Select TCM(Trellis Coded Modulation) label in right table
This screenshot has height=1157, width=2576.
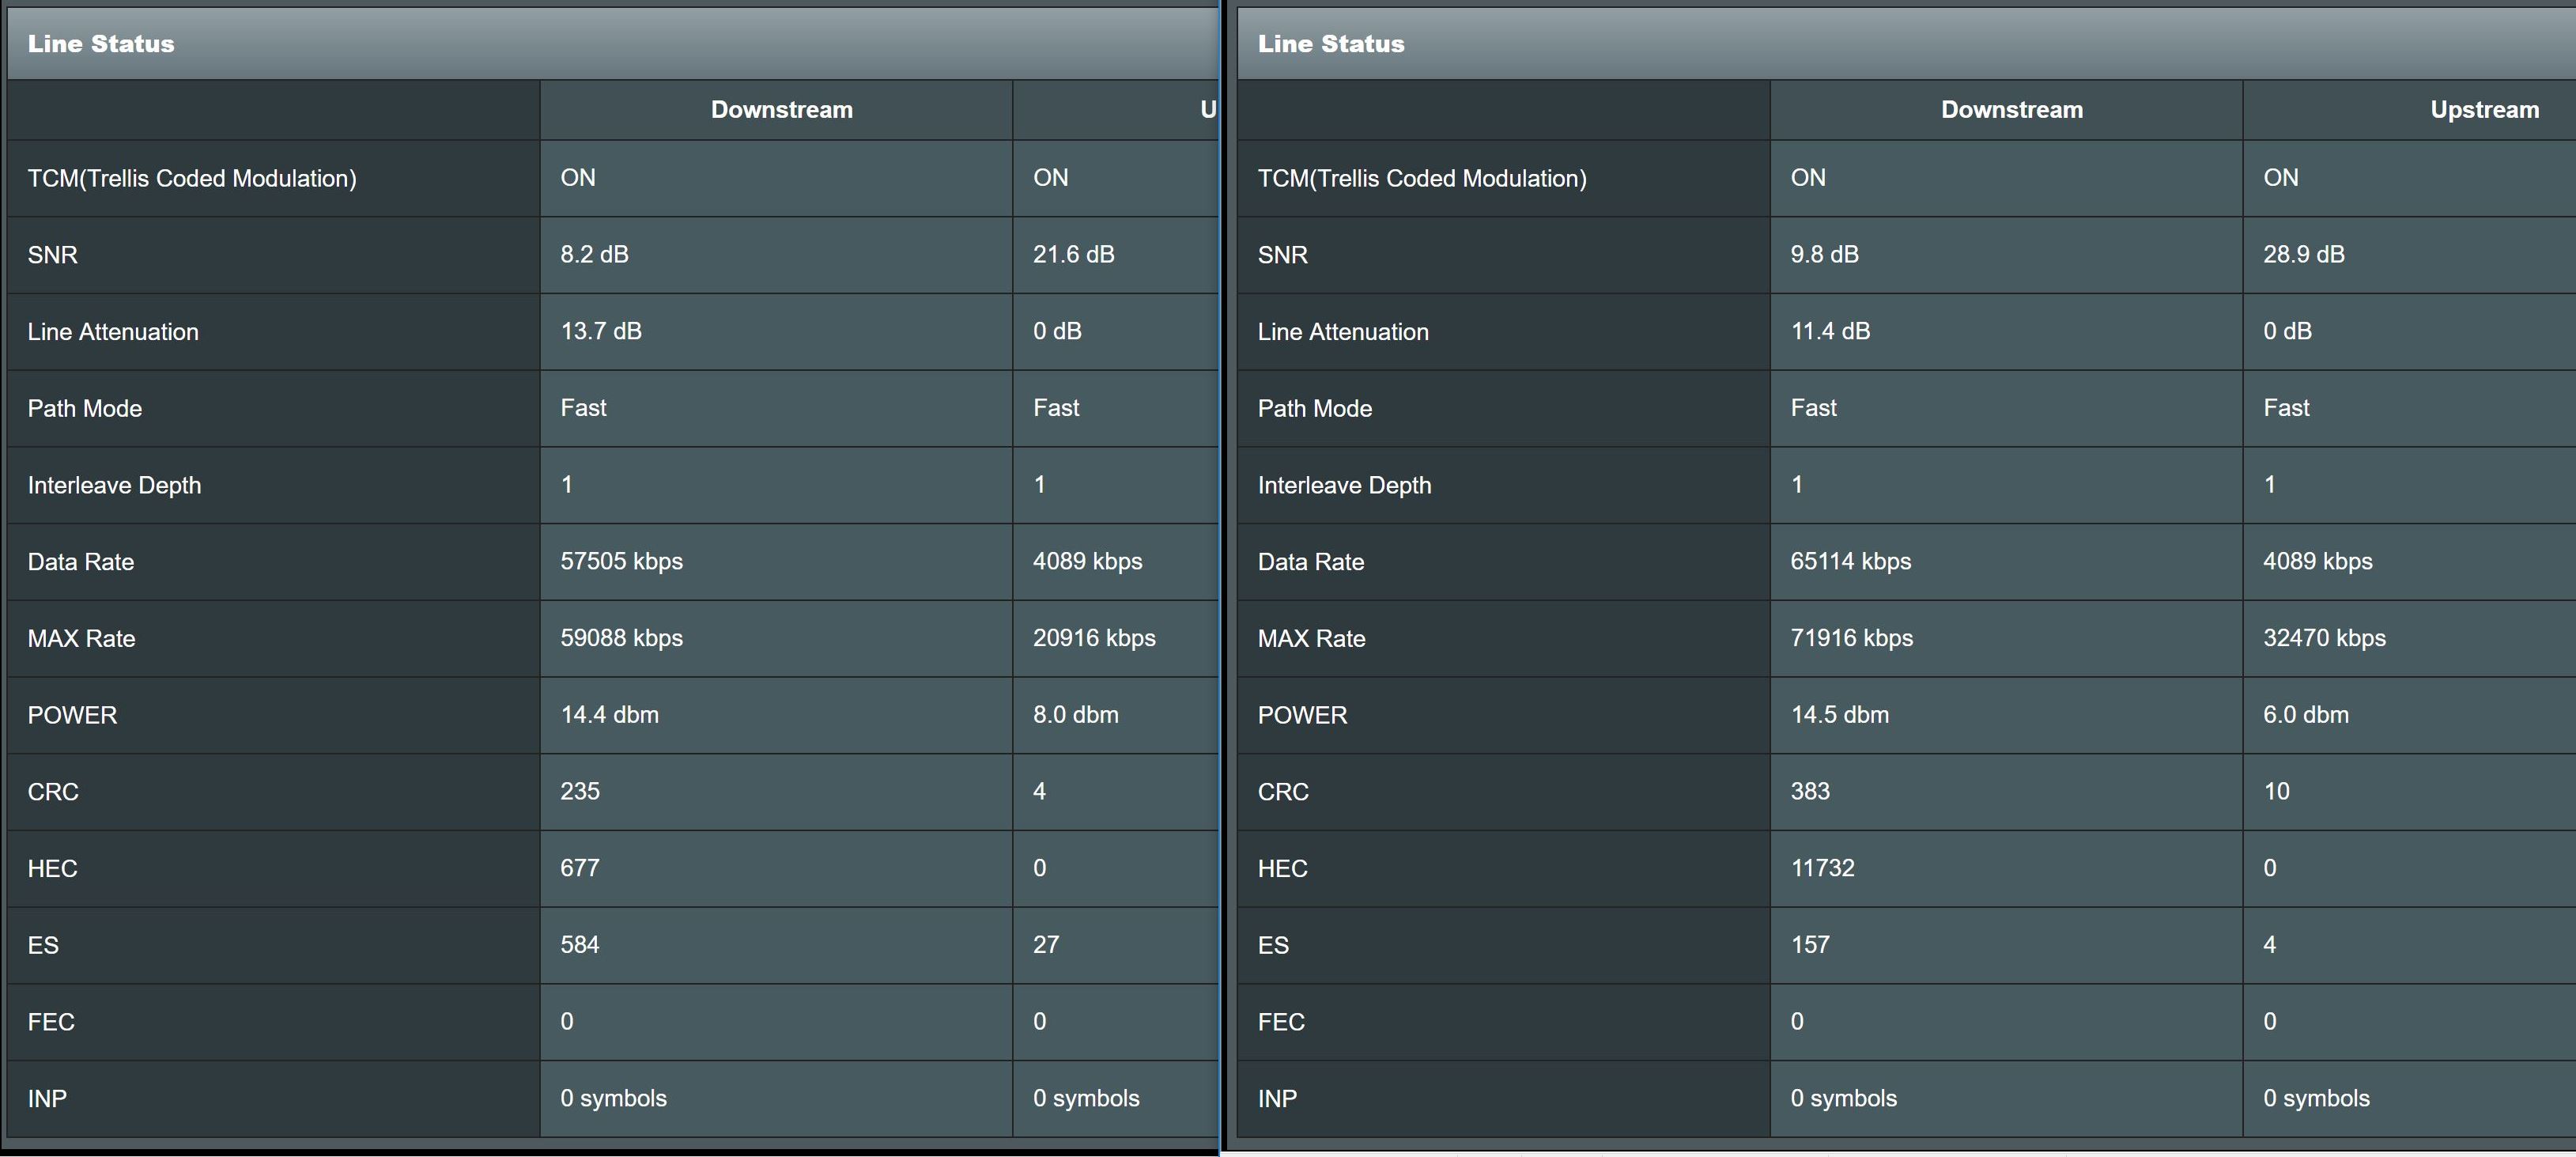[x=1422, y=178]
